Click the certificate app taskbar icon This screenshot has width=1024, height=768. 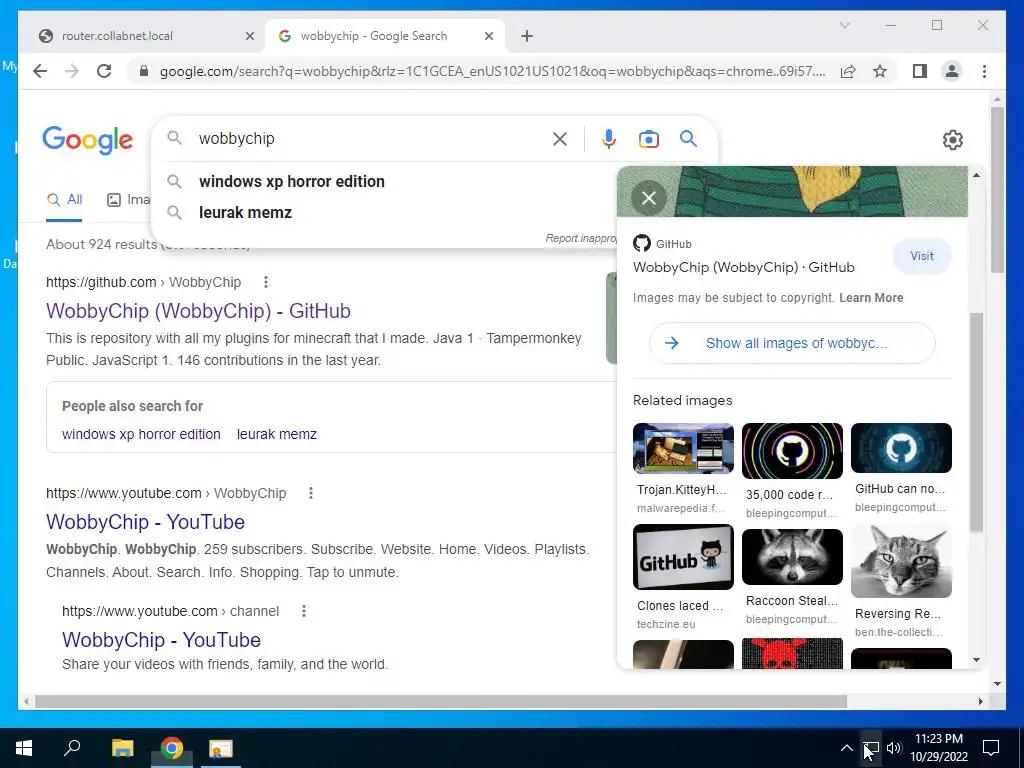tap(221, 748)
